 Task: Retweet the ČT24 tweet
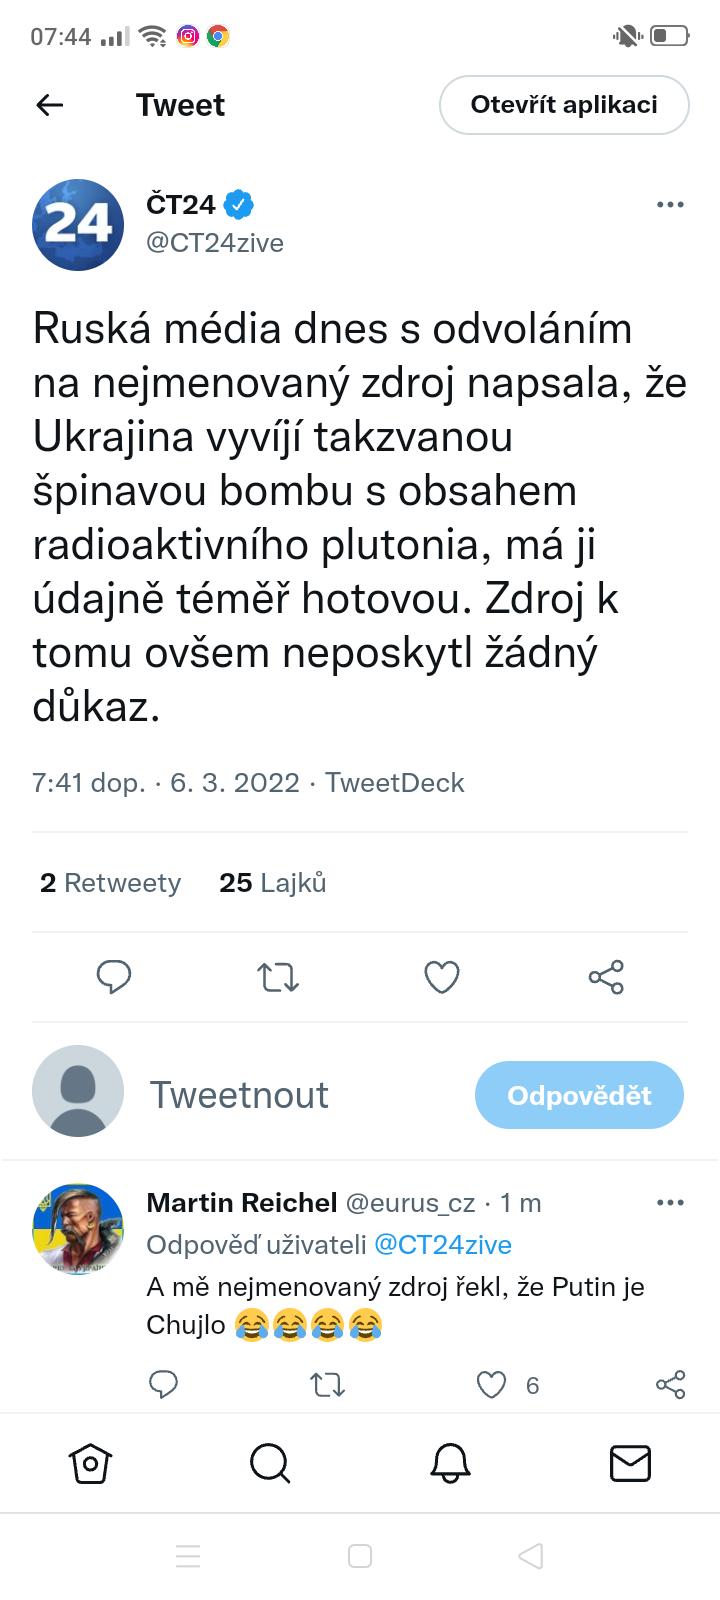click(x=278, y=976)
